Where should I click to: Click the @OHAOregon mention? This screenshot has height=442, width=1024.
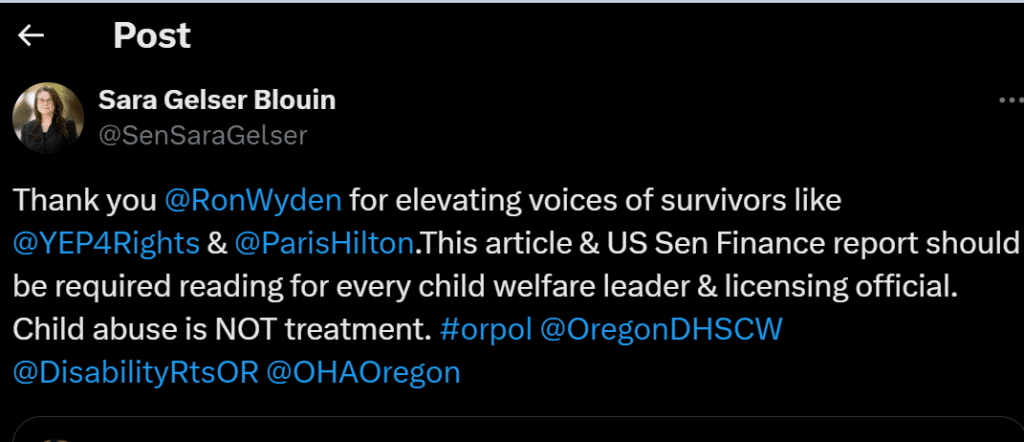[x=364, y=373]
